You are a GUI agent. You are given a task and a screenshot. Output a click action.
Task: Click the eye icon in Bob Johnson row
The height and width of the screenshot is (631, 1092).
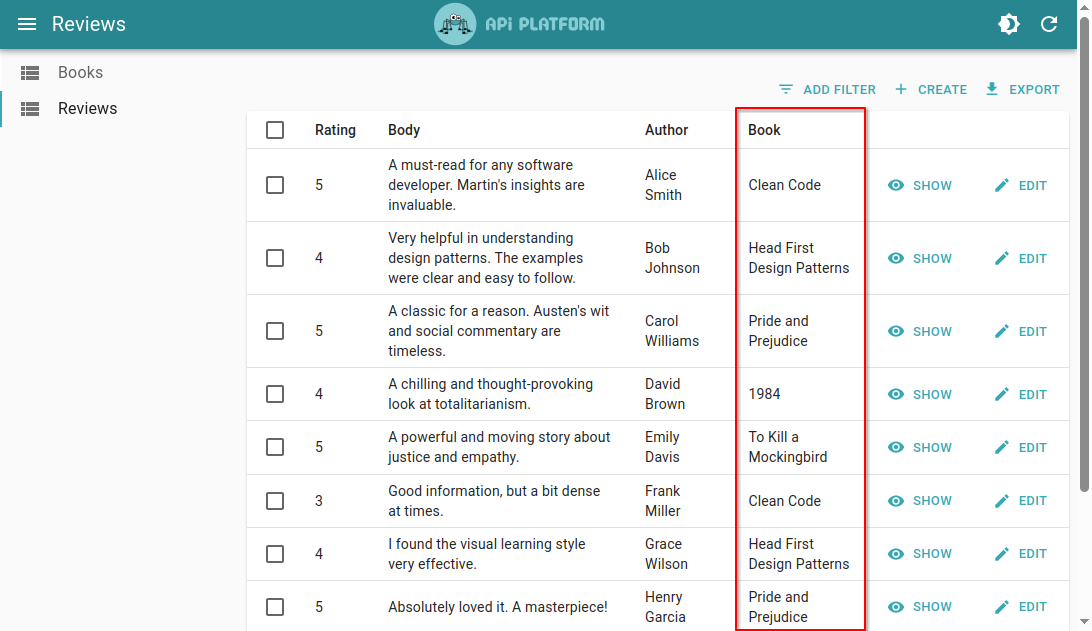pyautogui.click(x=896, y=258)
